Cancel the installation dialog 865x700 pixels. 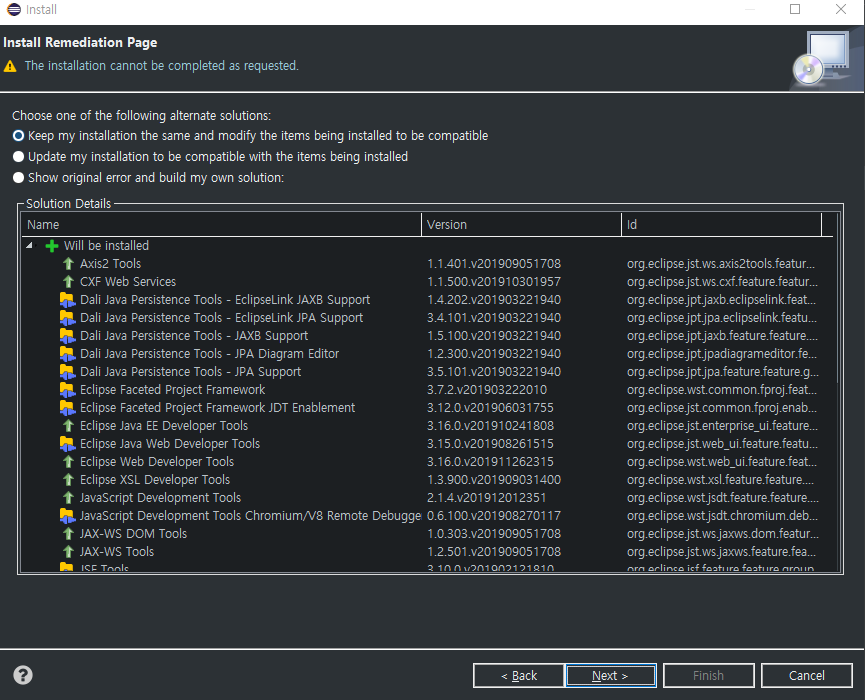(x=807, y=676)
